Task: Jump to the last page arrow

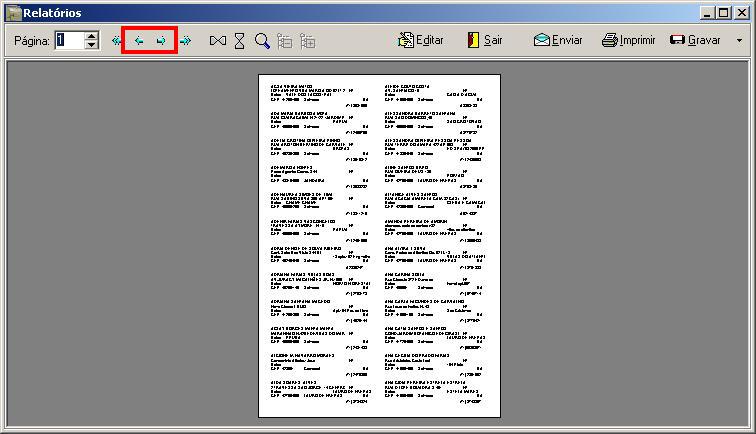Action: [x=185, y=41]
